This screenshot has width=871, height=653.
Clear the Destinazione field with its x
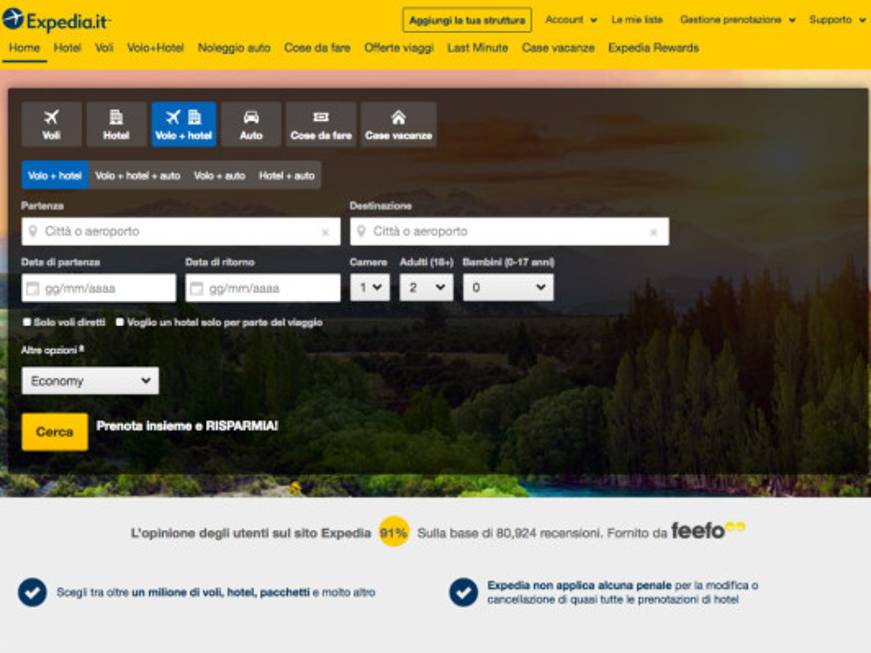pyautogui.click(x=654, y=232)
